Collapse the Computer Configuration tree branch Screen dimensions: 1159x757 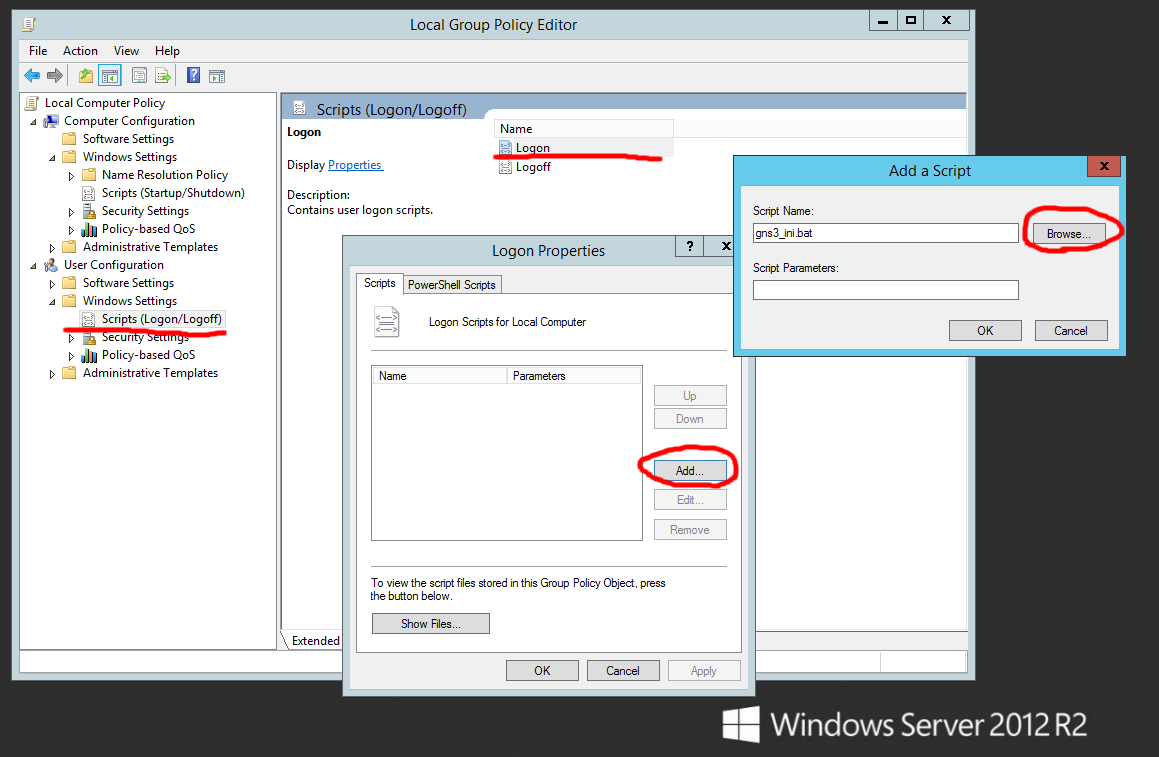tap(35, 120)
